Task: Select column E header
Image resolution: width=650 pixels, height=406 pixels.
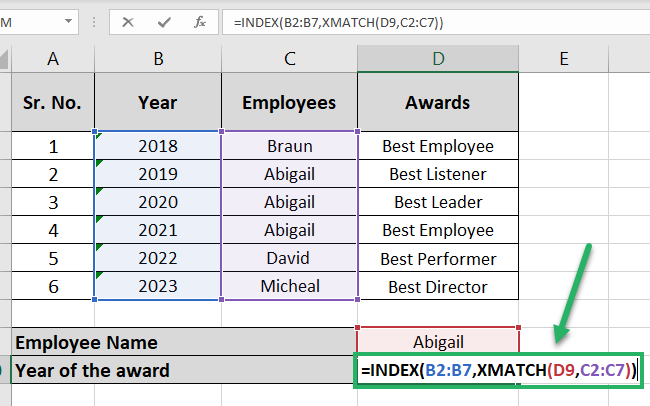Action: (x=564, y=60)
